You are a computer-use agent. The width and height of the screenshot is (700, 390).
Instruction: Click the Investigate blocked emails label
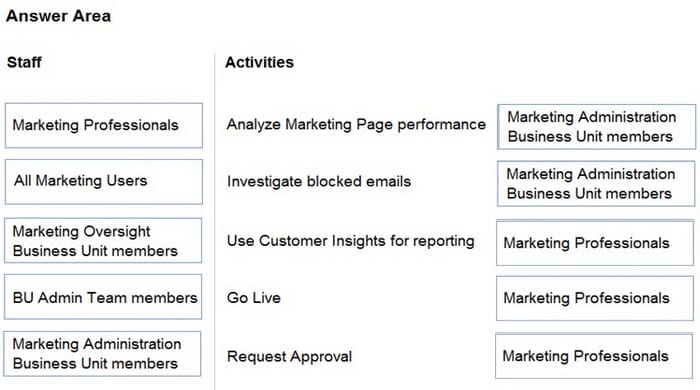319,182
